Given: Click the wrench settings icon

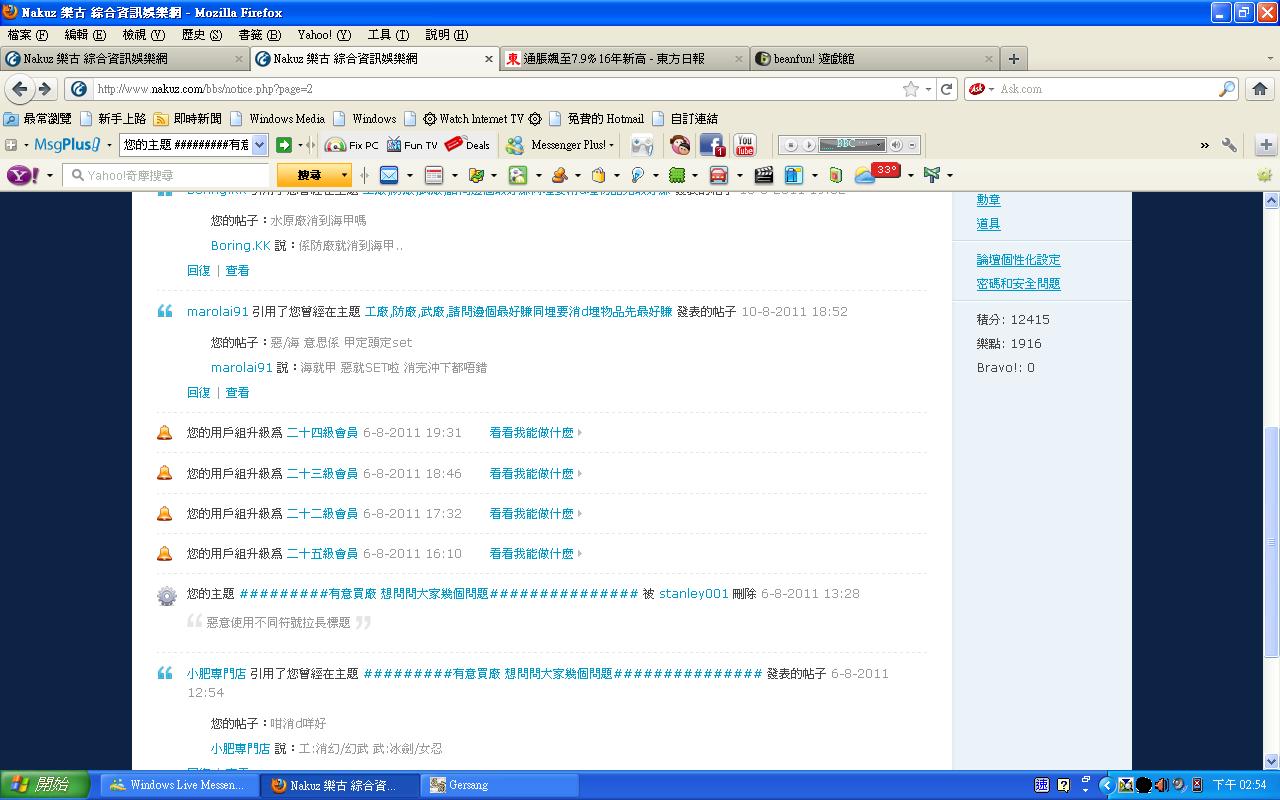Looking at the screenshot, I should point(1229,145).
